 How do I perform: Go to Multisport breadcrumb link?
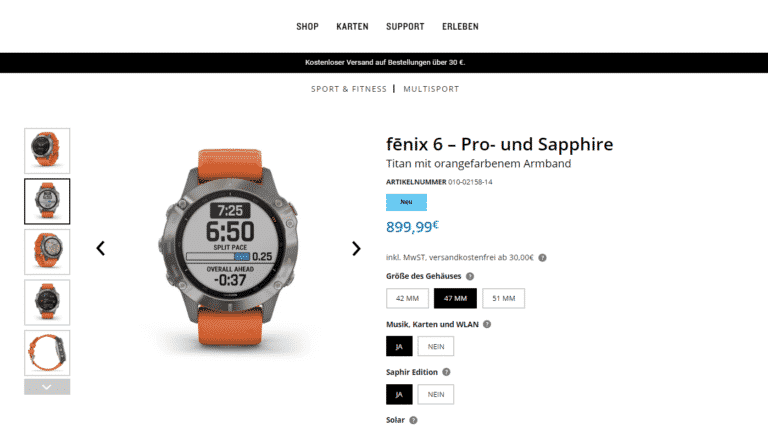pos(431,89)
